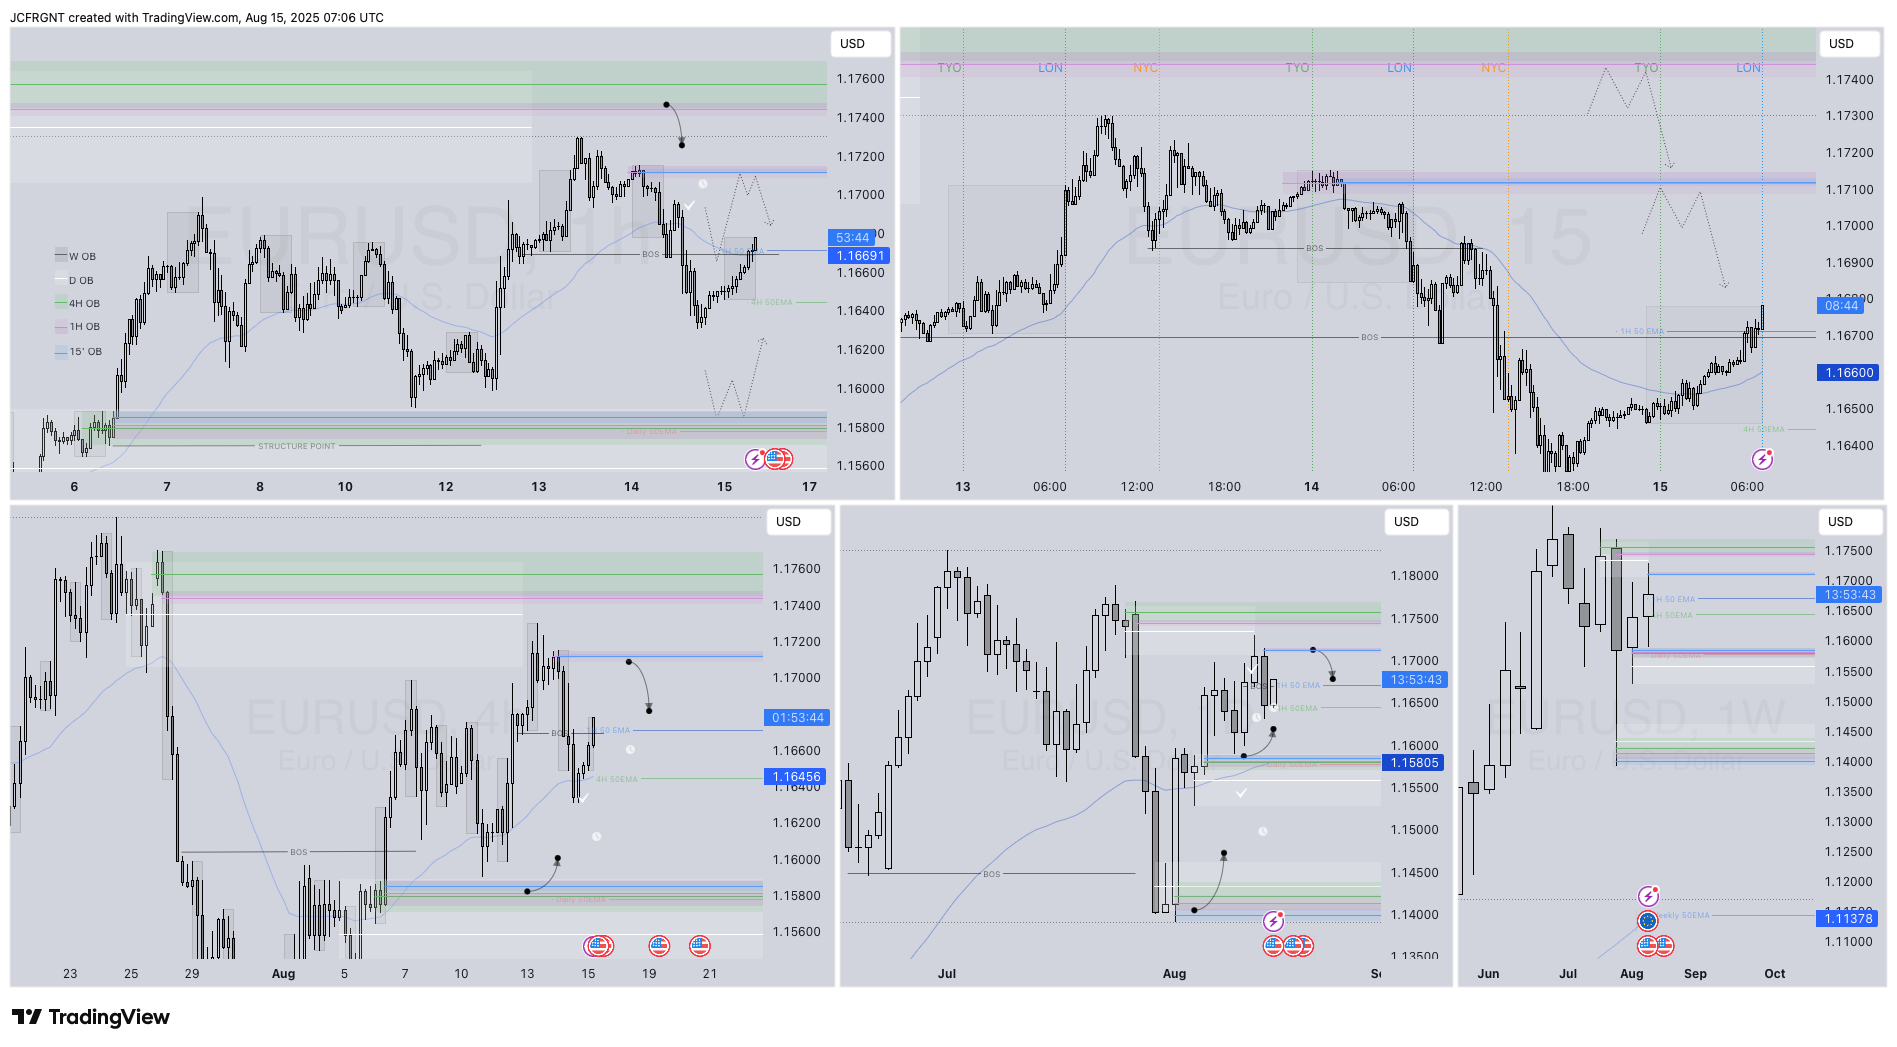Click the 01:53:44 countdown in 4H chart
Image resolution: width=1897 pixels, height=1047 pixels.
tap(797, 718)
